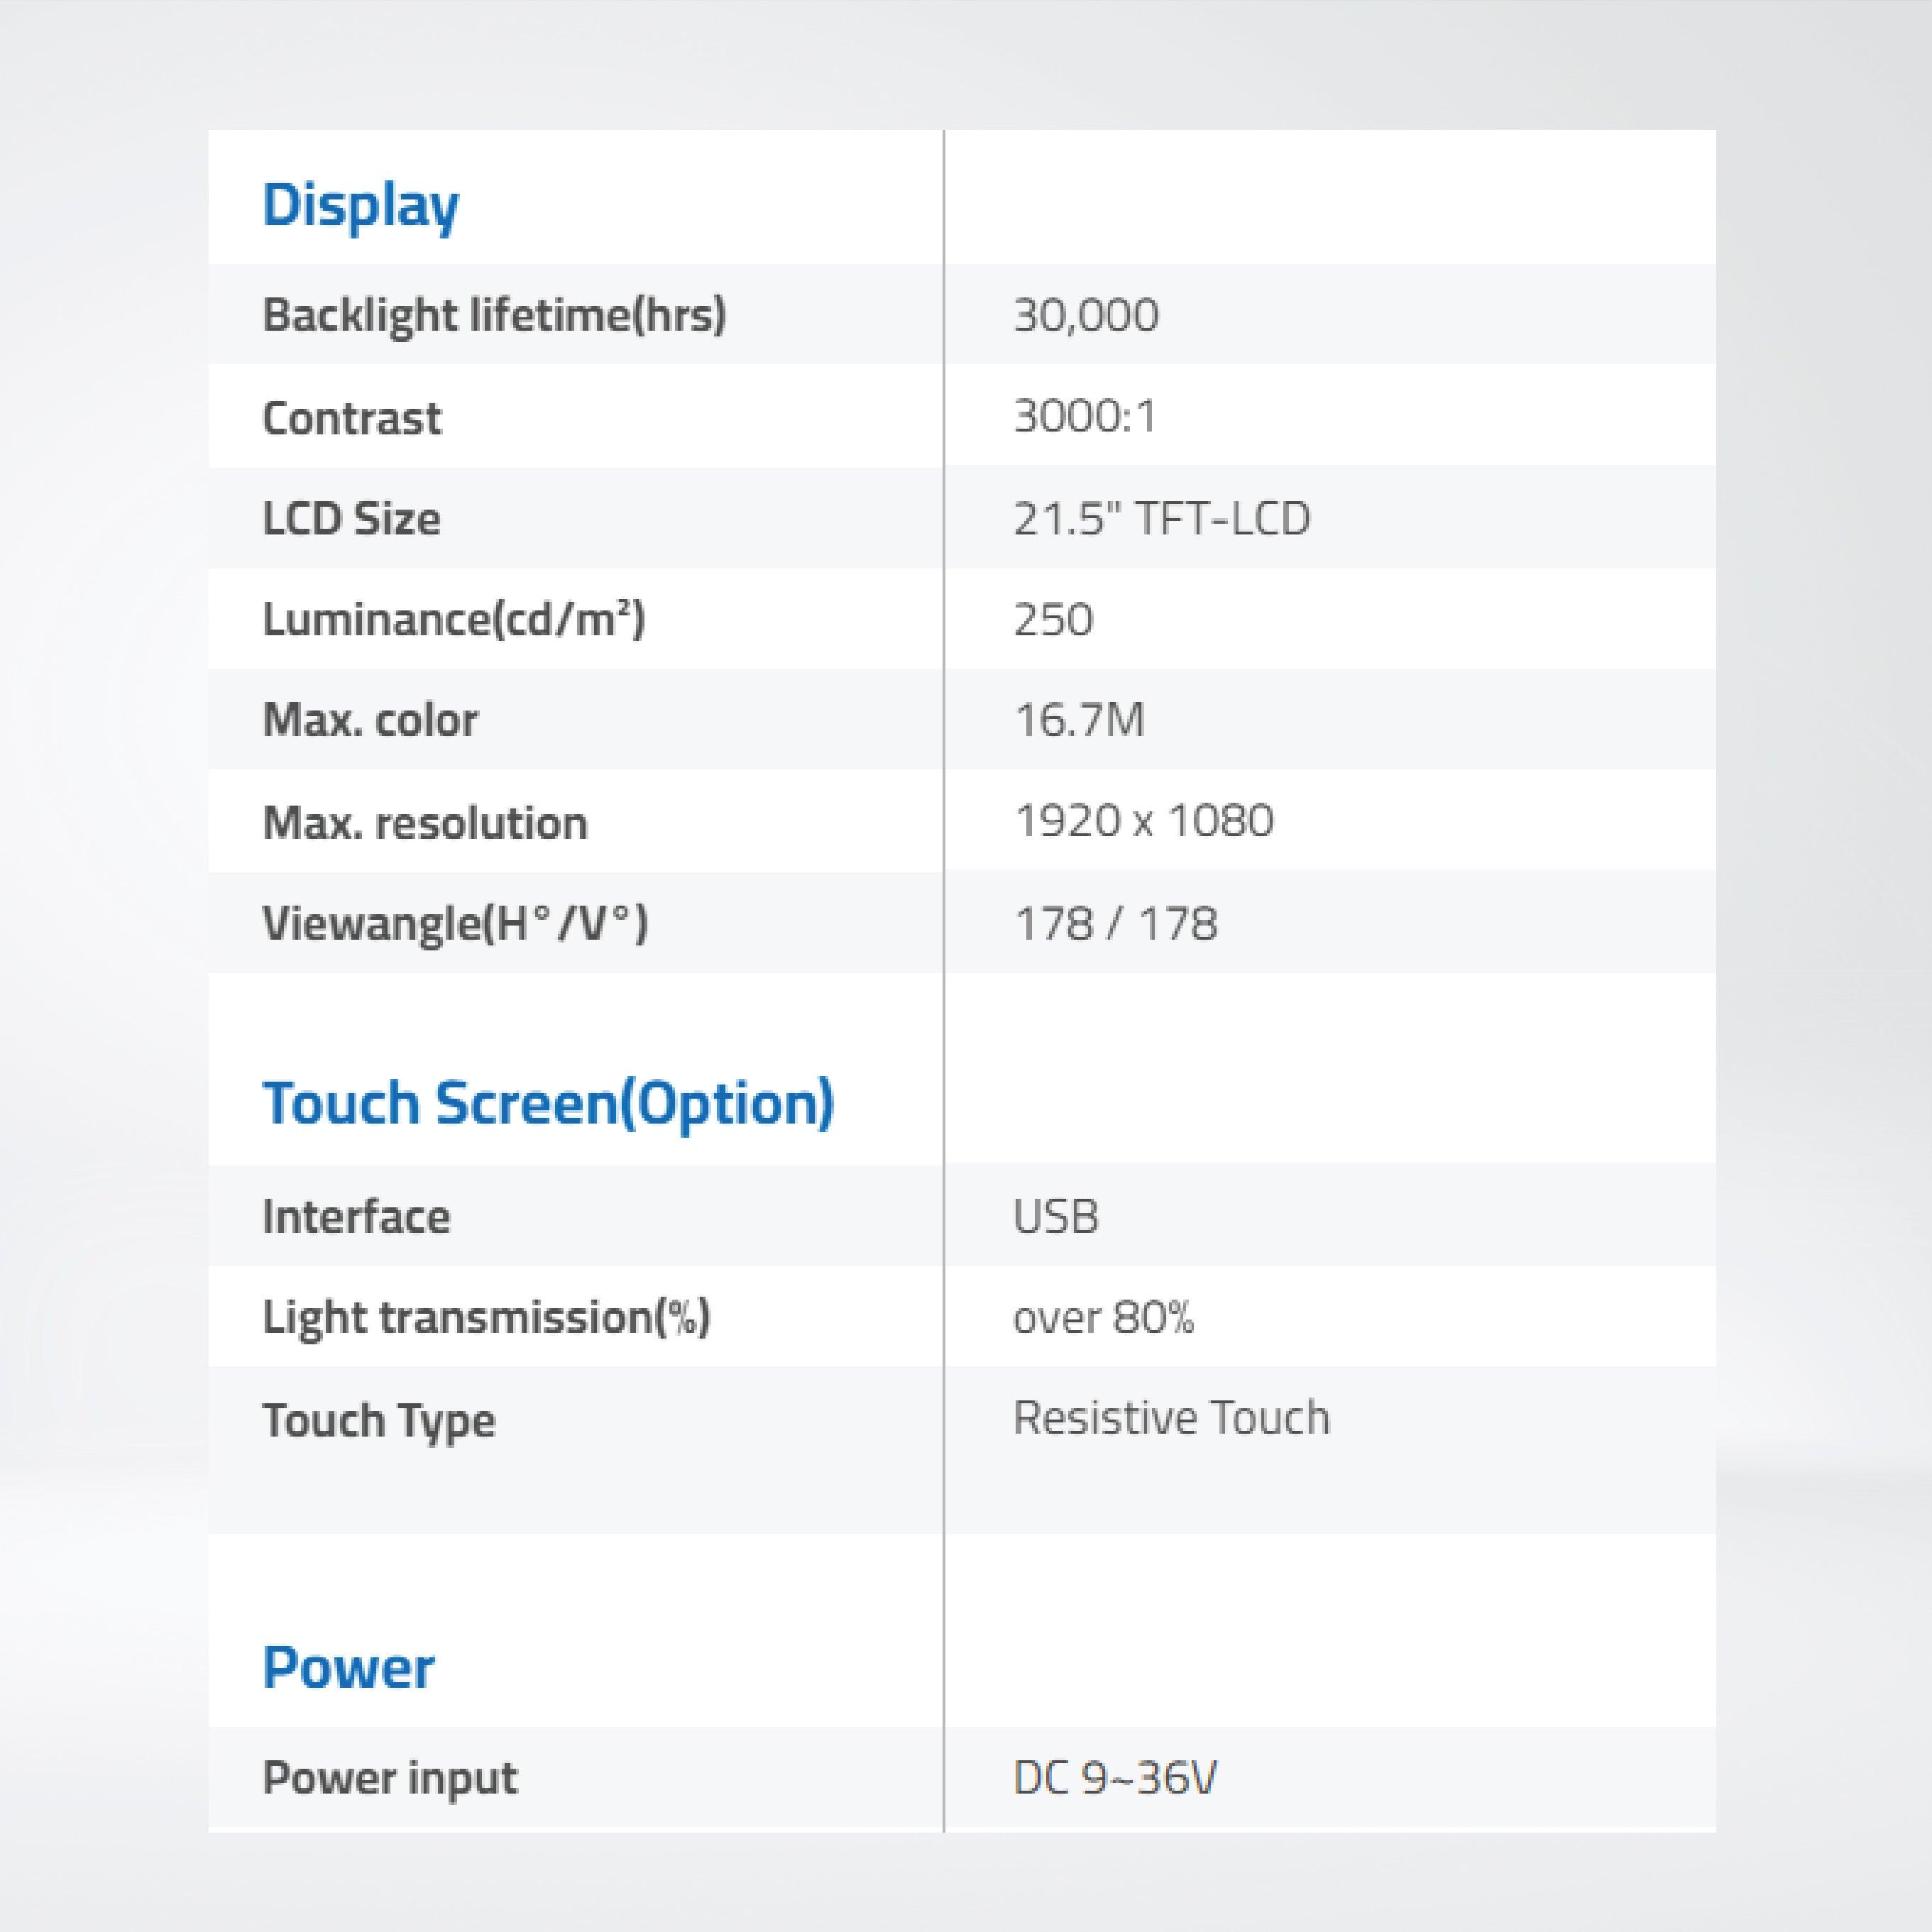Click the 1920 x 1080 value

click(1144, 821)
